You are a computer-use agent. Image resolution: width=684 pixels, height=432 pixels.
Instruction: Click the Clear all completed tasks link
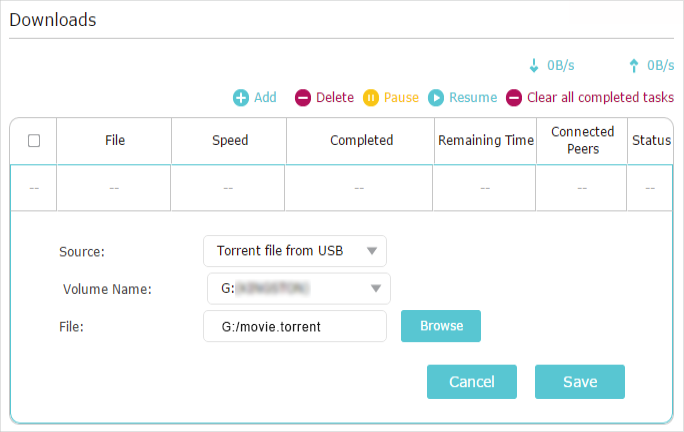tap(600, 97)
